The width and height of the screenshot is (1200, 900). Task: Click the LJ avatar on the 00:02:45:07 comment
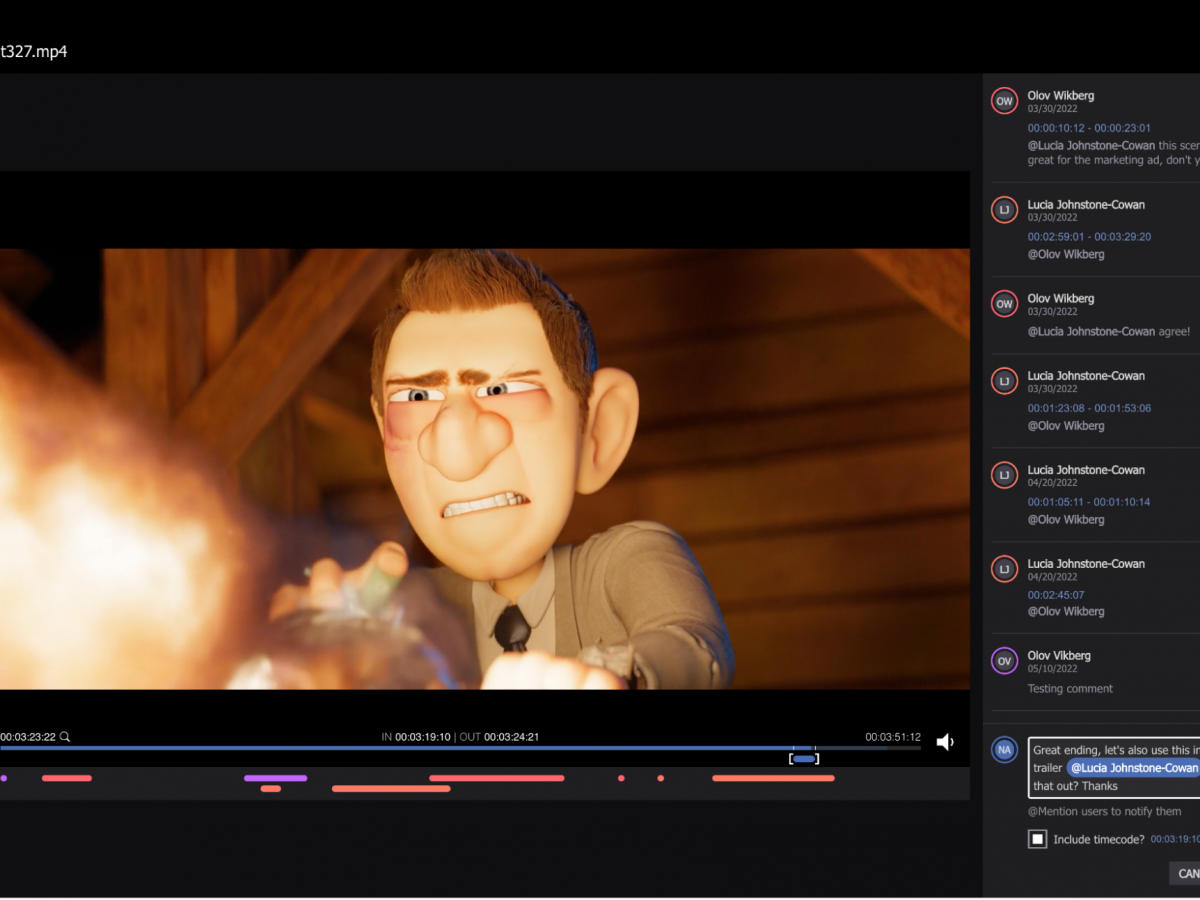1004,569
